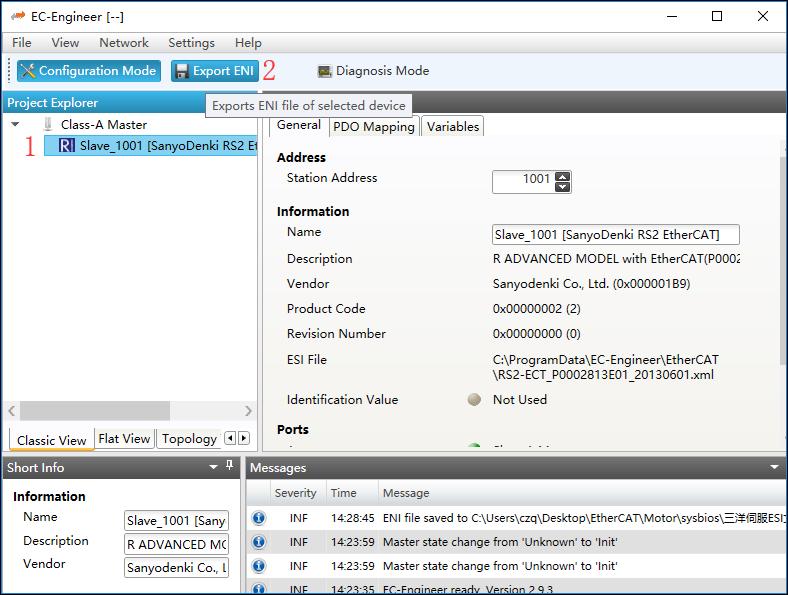Click the info icon of ENI file saved message
Viewport: 788px width, 595px height.
tap(258, 518)
